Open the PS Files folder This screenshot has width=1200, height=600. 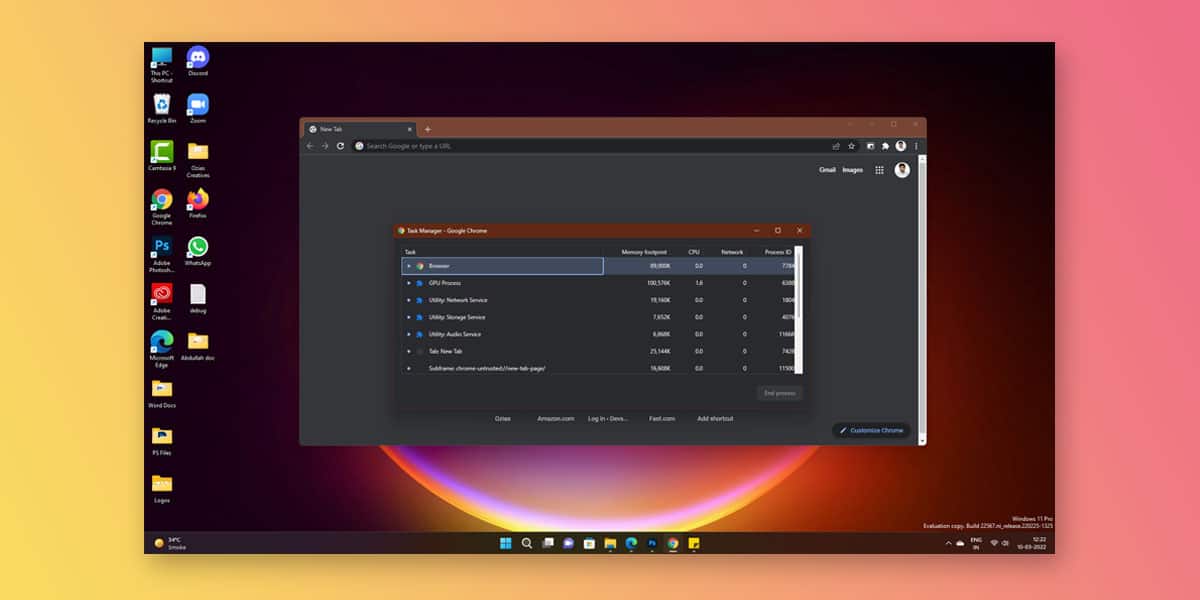[161, 440]
